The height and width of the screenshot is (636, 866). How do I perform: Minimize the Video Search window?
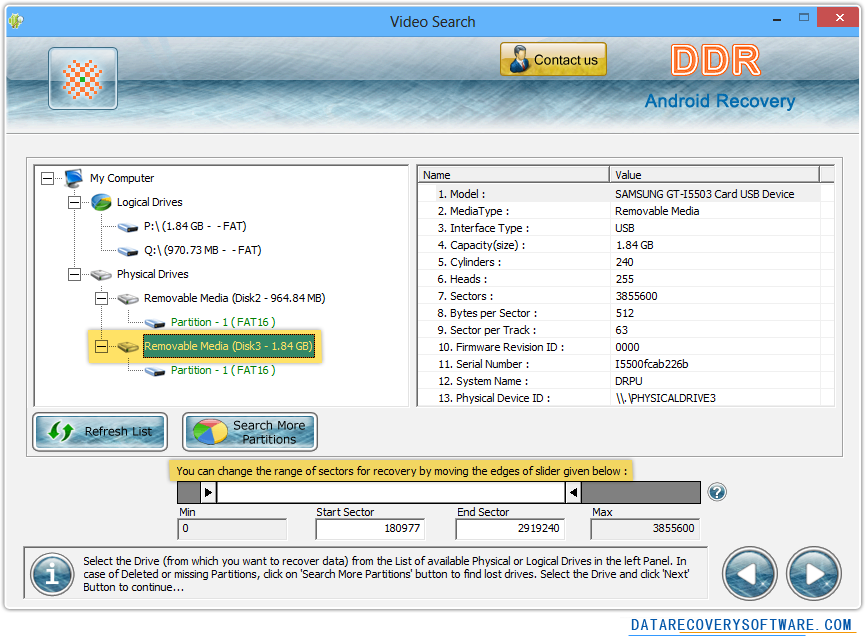(x=777, y=19)
